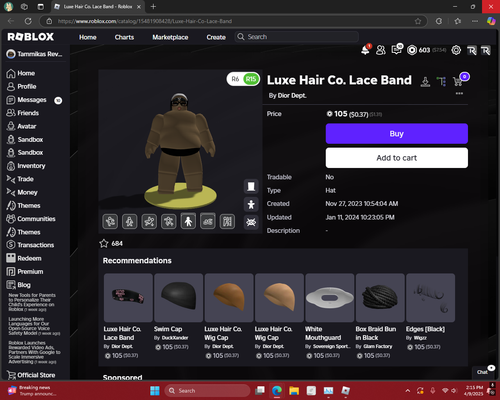The width and height of the screenshot is (500, 400).
Task: Open the Swim Cap recommendation thumbnail
Action: 178,298
